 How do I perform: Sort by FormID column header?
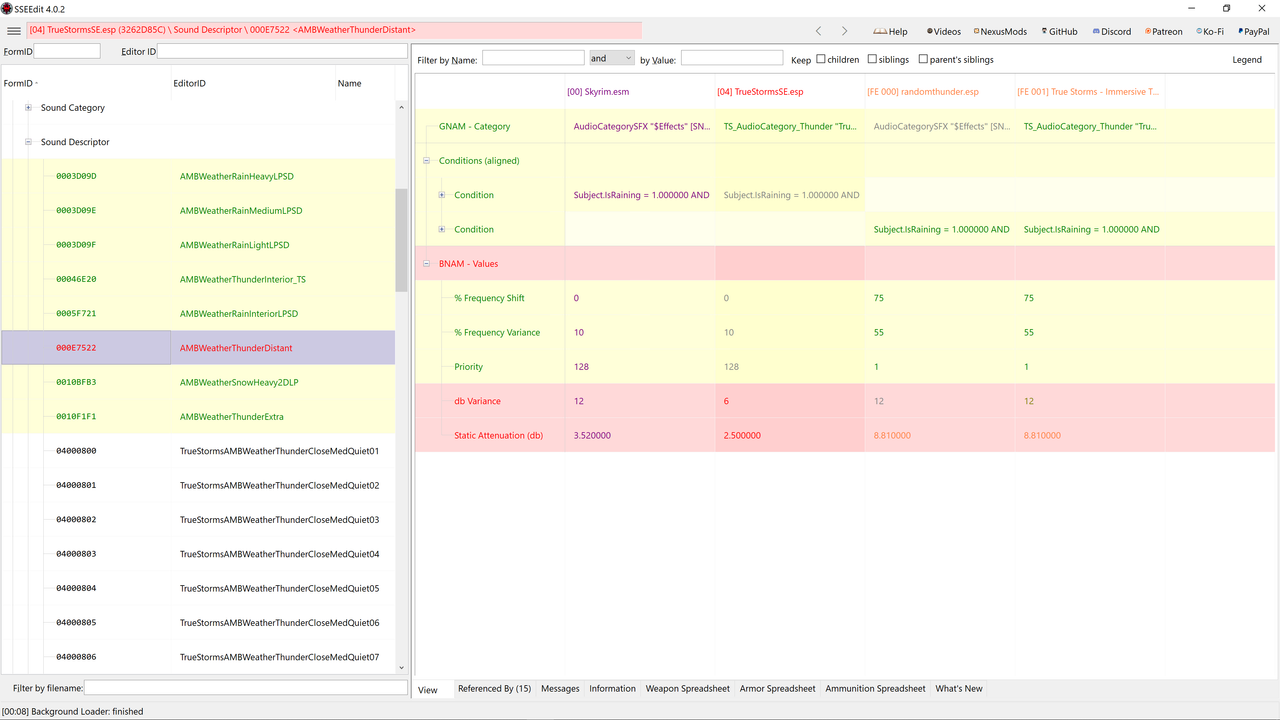85,83
